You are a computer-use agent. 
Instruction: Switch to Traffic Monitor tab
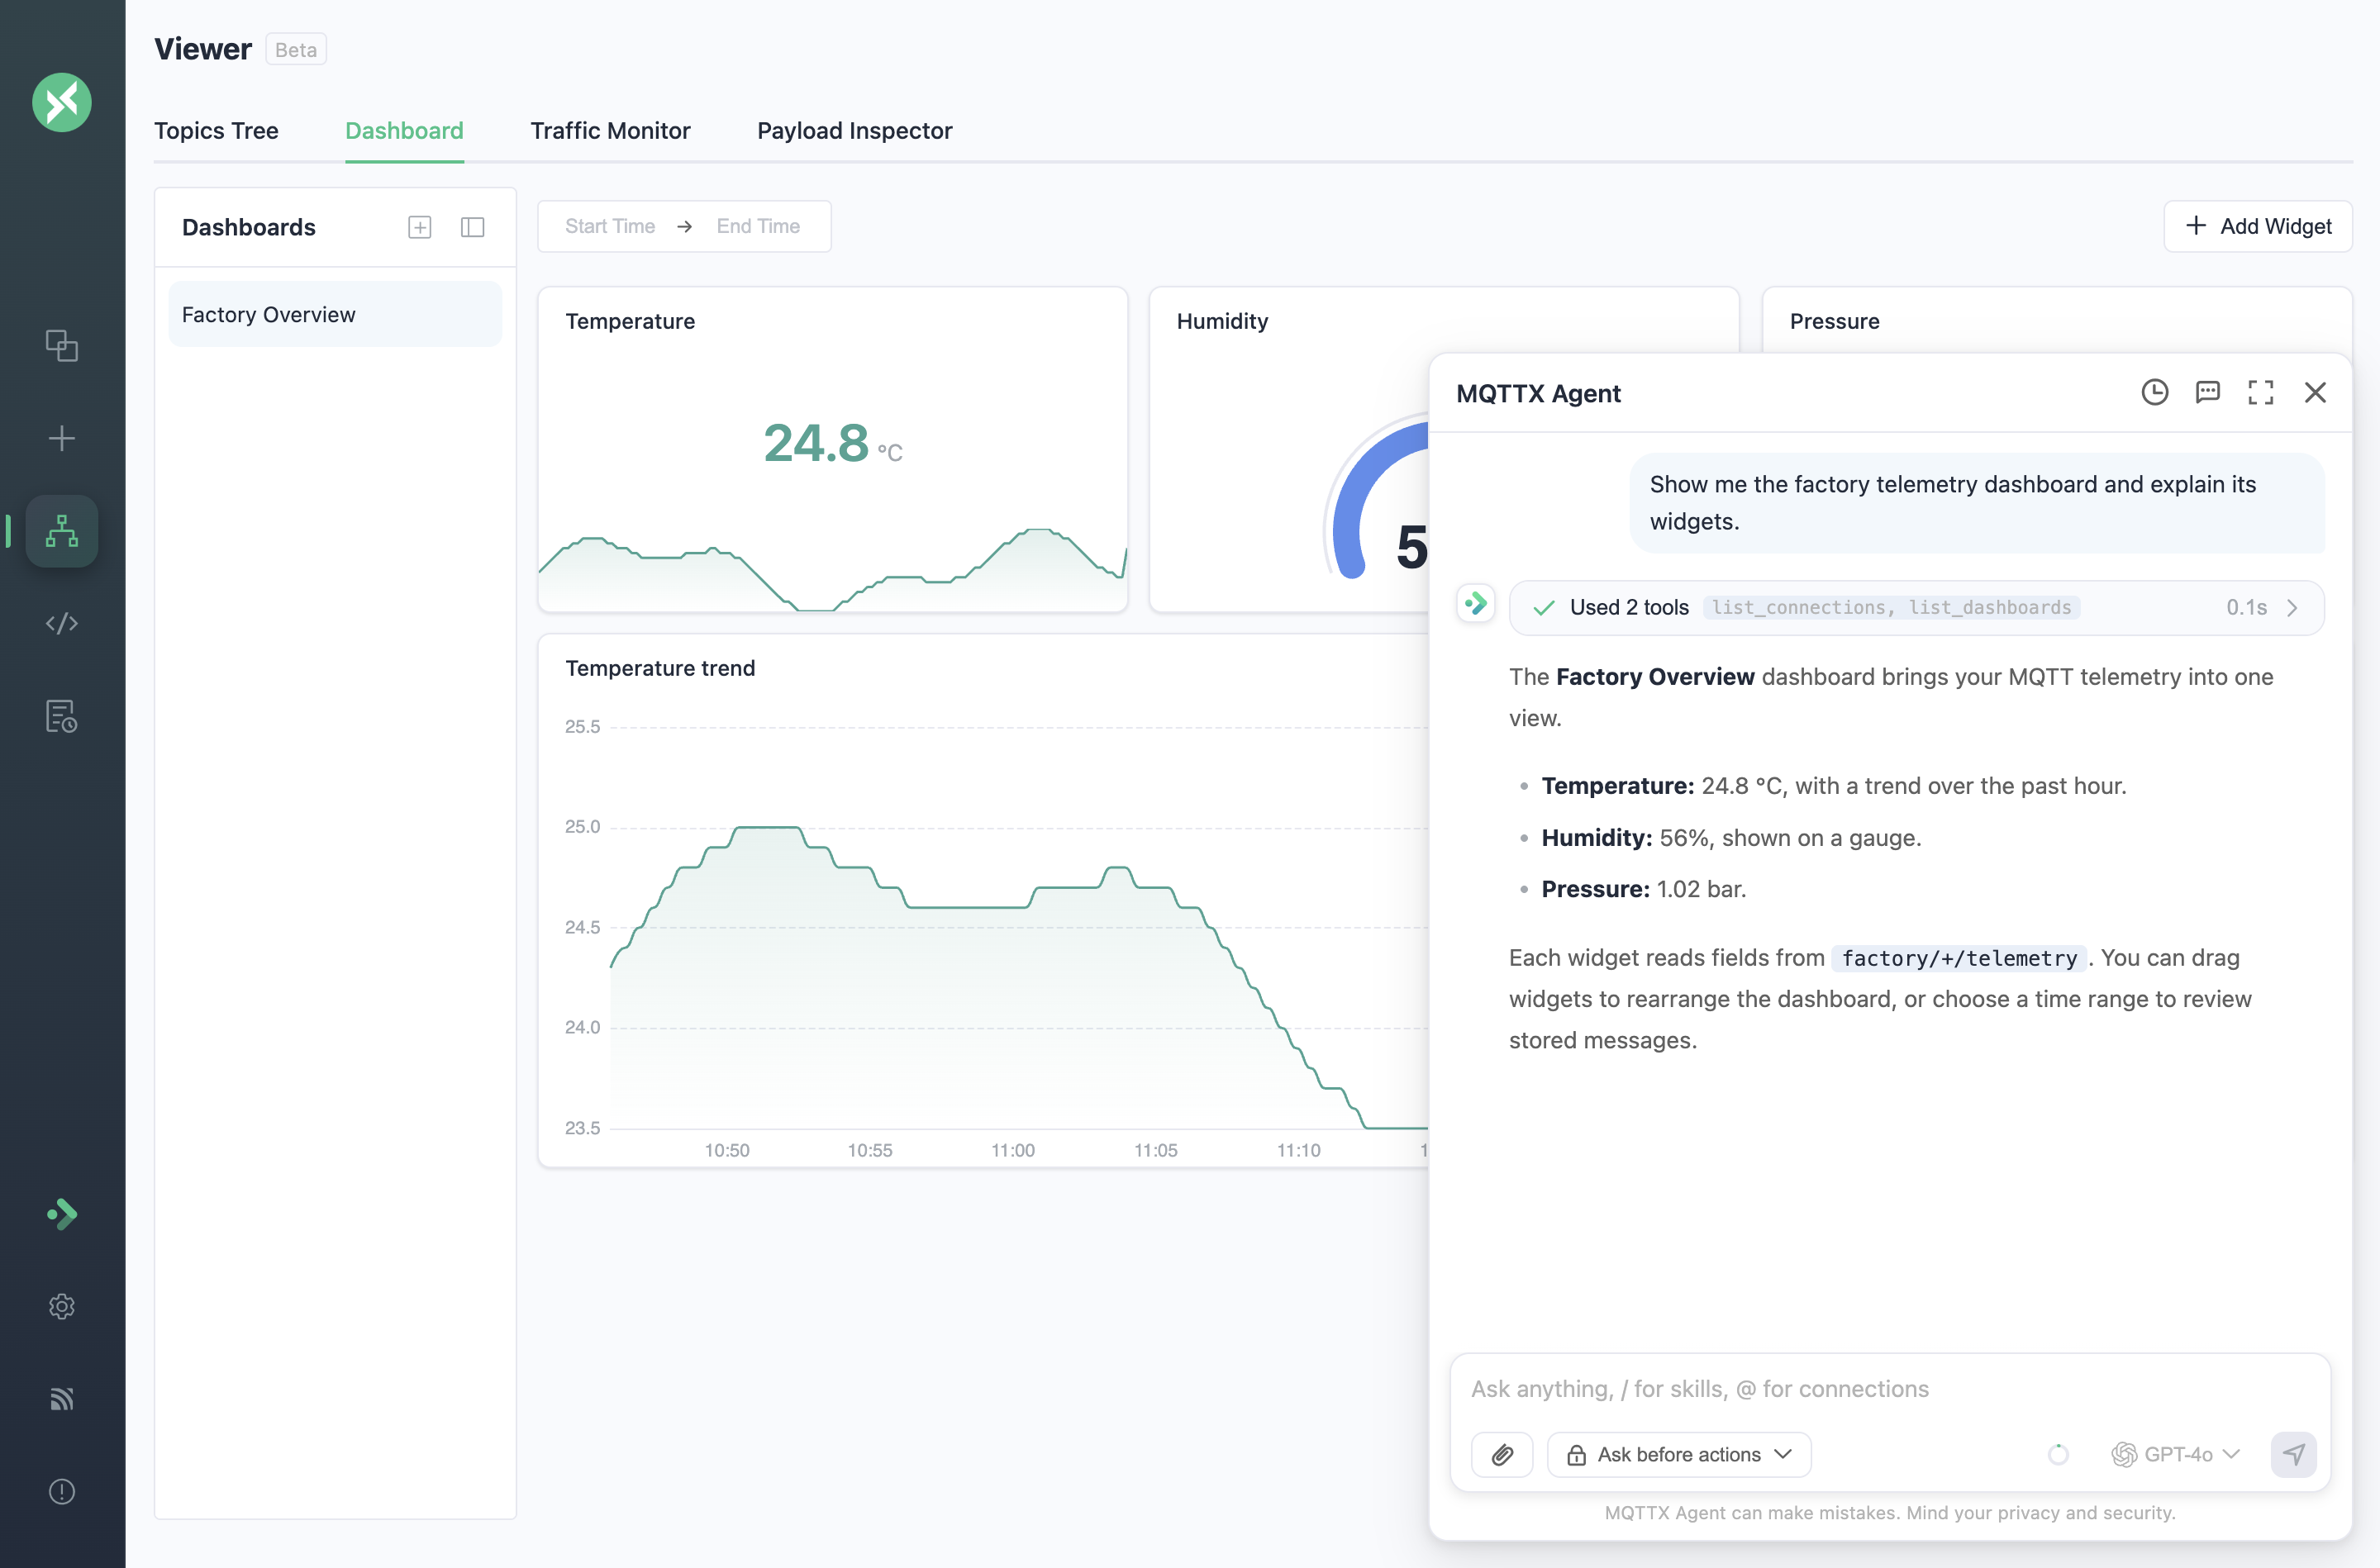point(610,131)
